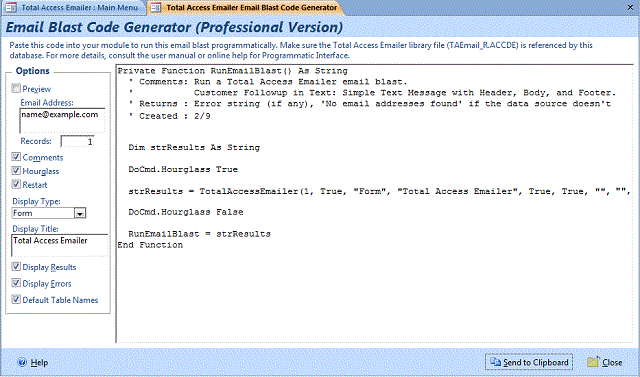Uncheck Display Results option
This screenshot has width=640, height=377.
tap(16, 267)
